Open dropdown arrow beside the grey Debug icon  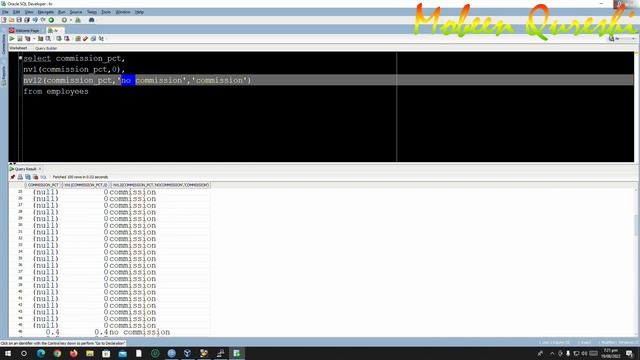point(71,20)
